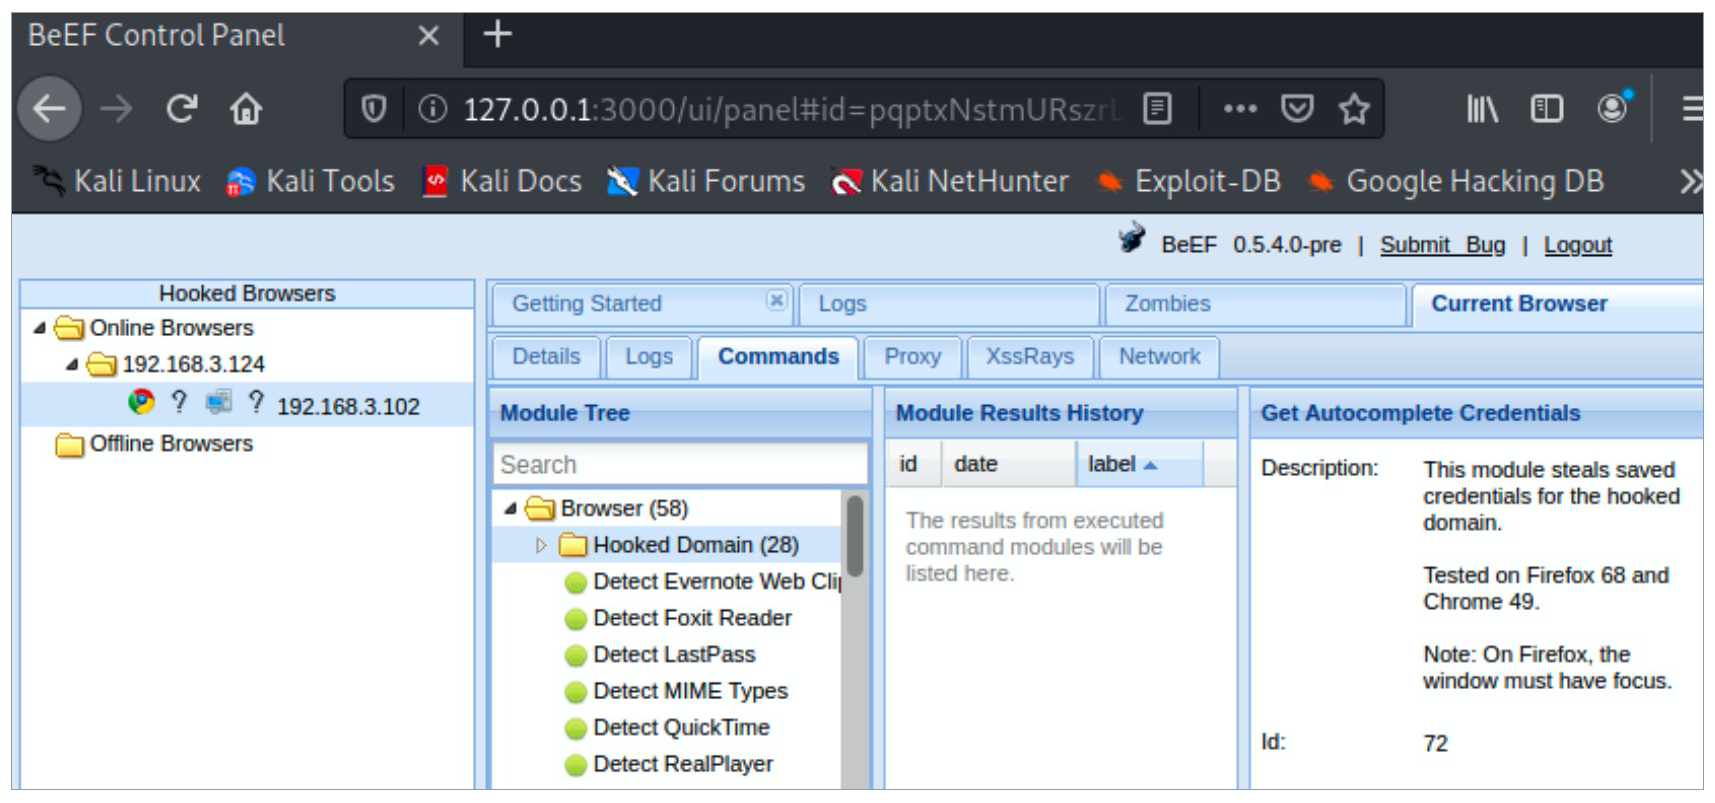The width and height of the screenshot is (1715, 803).
Task: Collapse the Online Browsers tree node
Action: [x=39, y=328]
